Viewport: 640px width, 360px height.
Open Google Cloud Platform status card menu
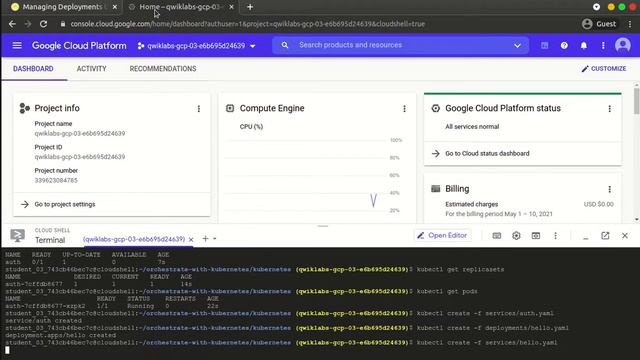pos(609,109)
